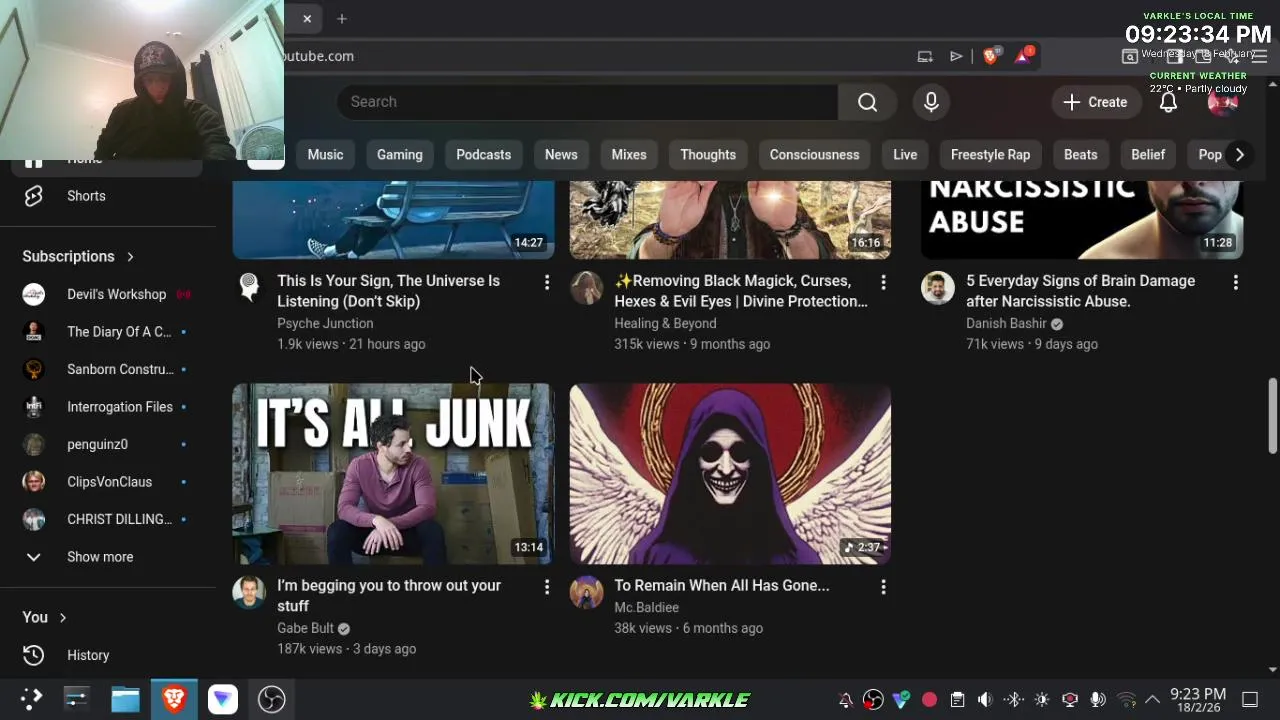Image resolution: width=1280 pixels, height=720 pixels.
Task: Activate voice search microphone
Action: click(x=931, y=102)
